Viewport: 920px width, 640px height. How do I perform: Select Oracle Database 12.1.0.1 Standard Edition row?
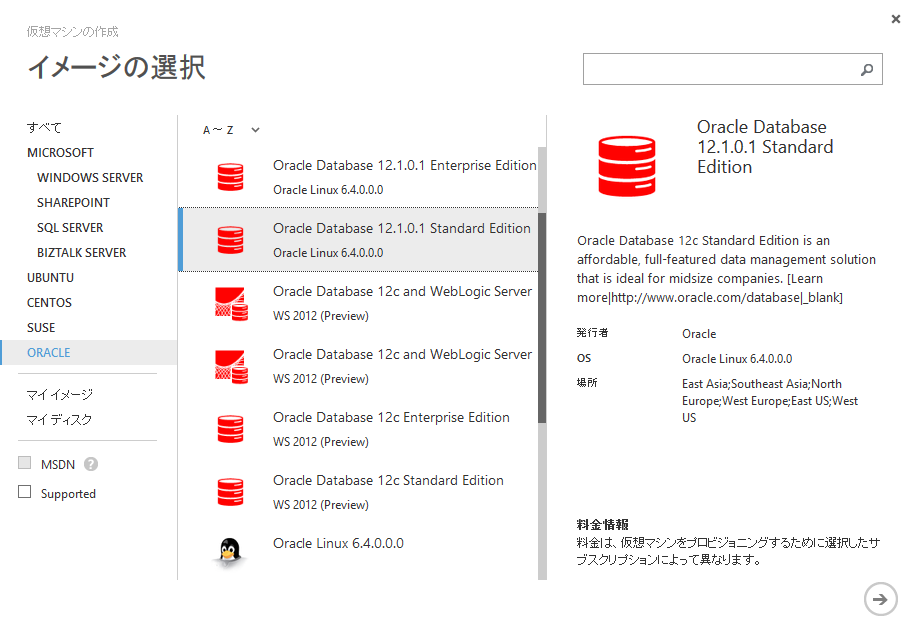(358, 239)
